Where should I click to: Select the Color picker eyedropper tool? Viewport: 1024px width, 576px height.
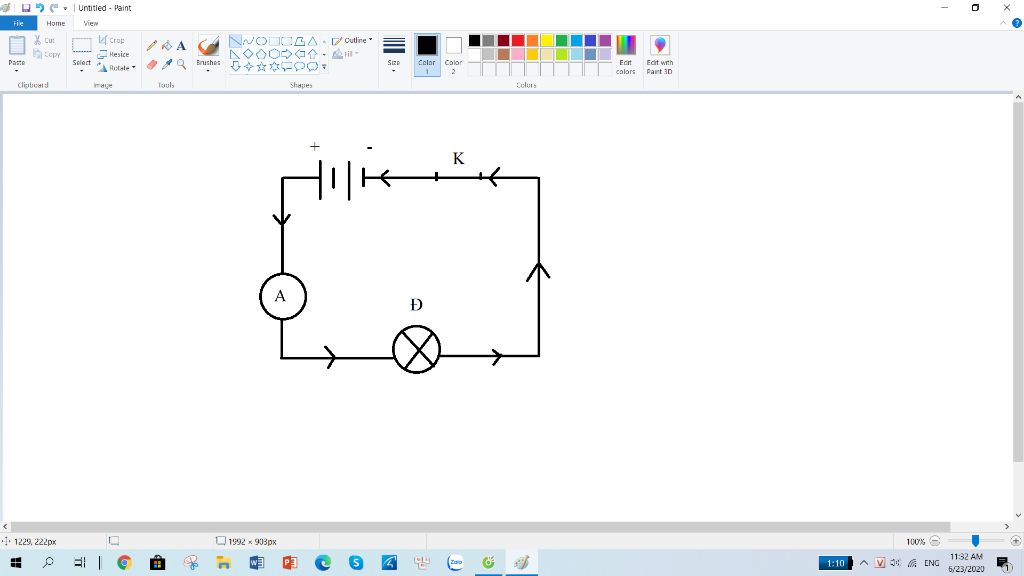pos(167,65)
